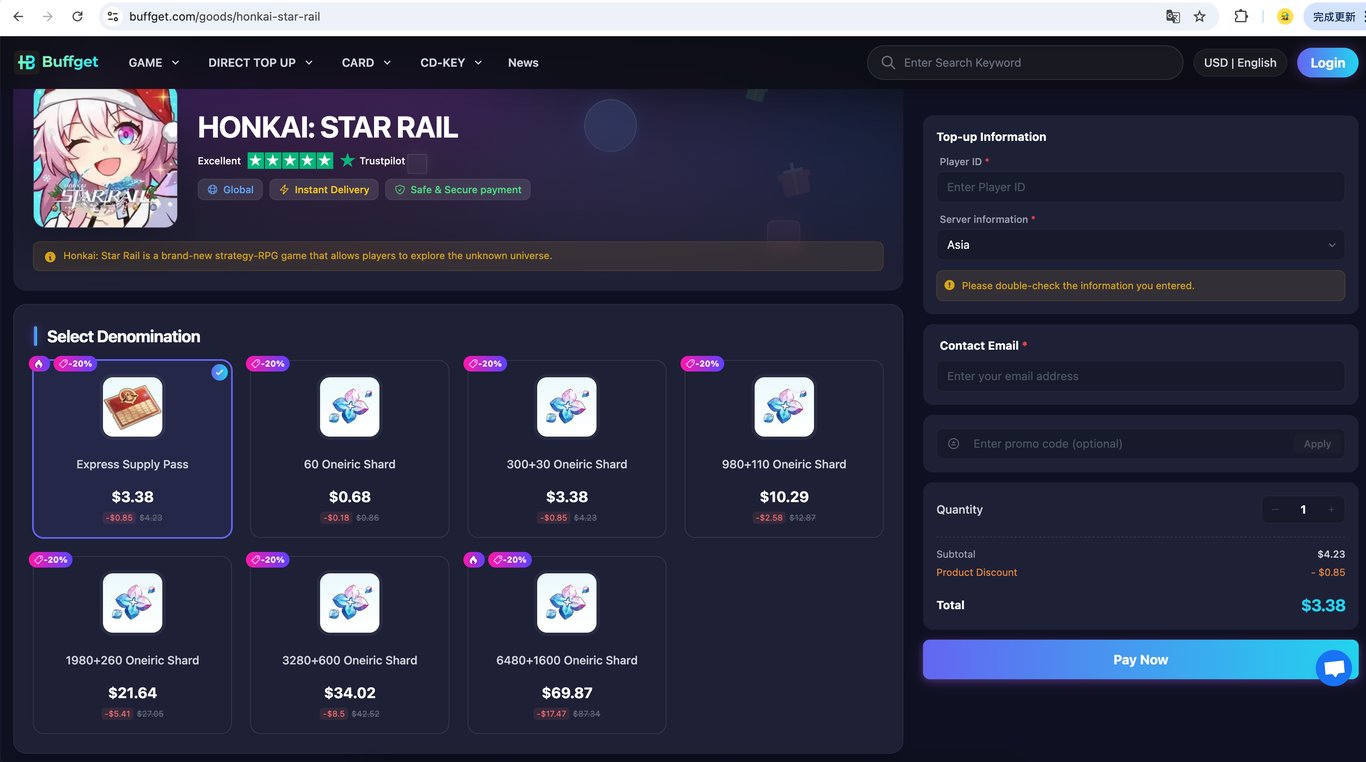Screen dimensions: 1366x762
Task: Click the Product Discount label
Action: 977,573
